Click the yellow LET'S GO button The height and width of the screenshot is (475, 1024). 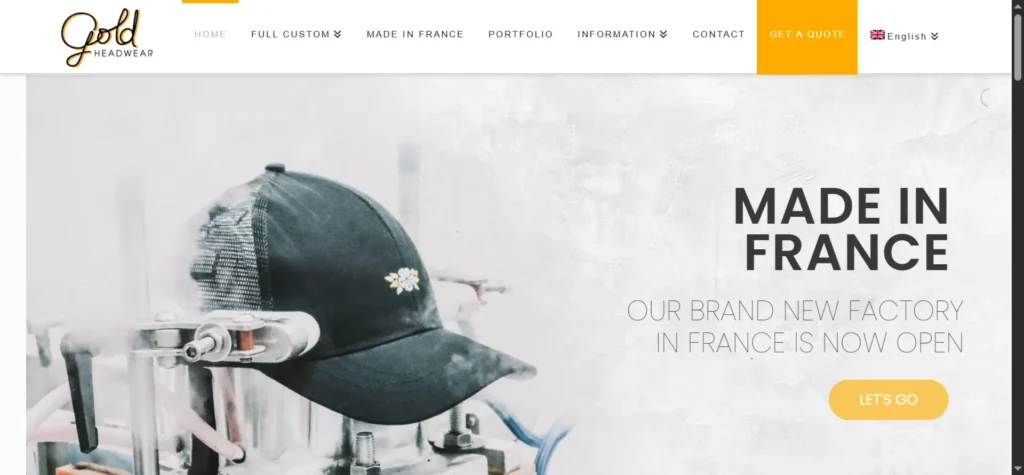point(888,400)
